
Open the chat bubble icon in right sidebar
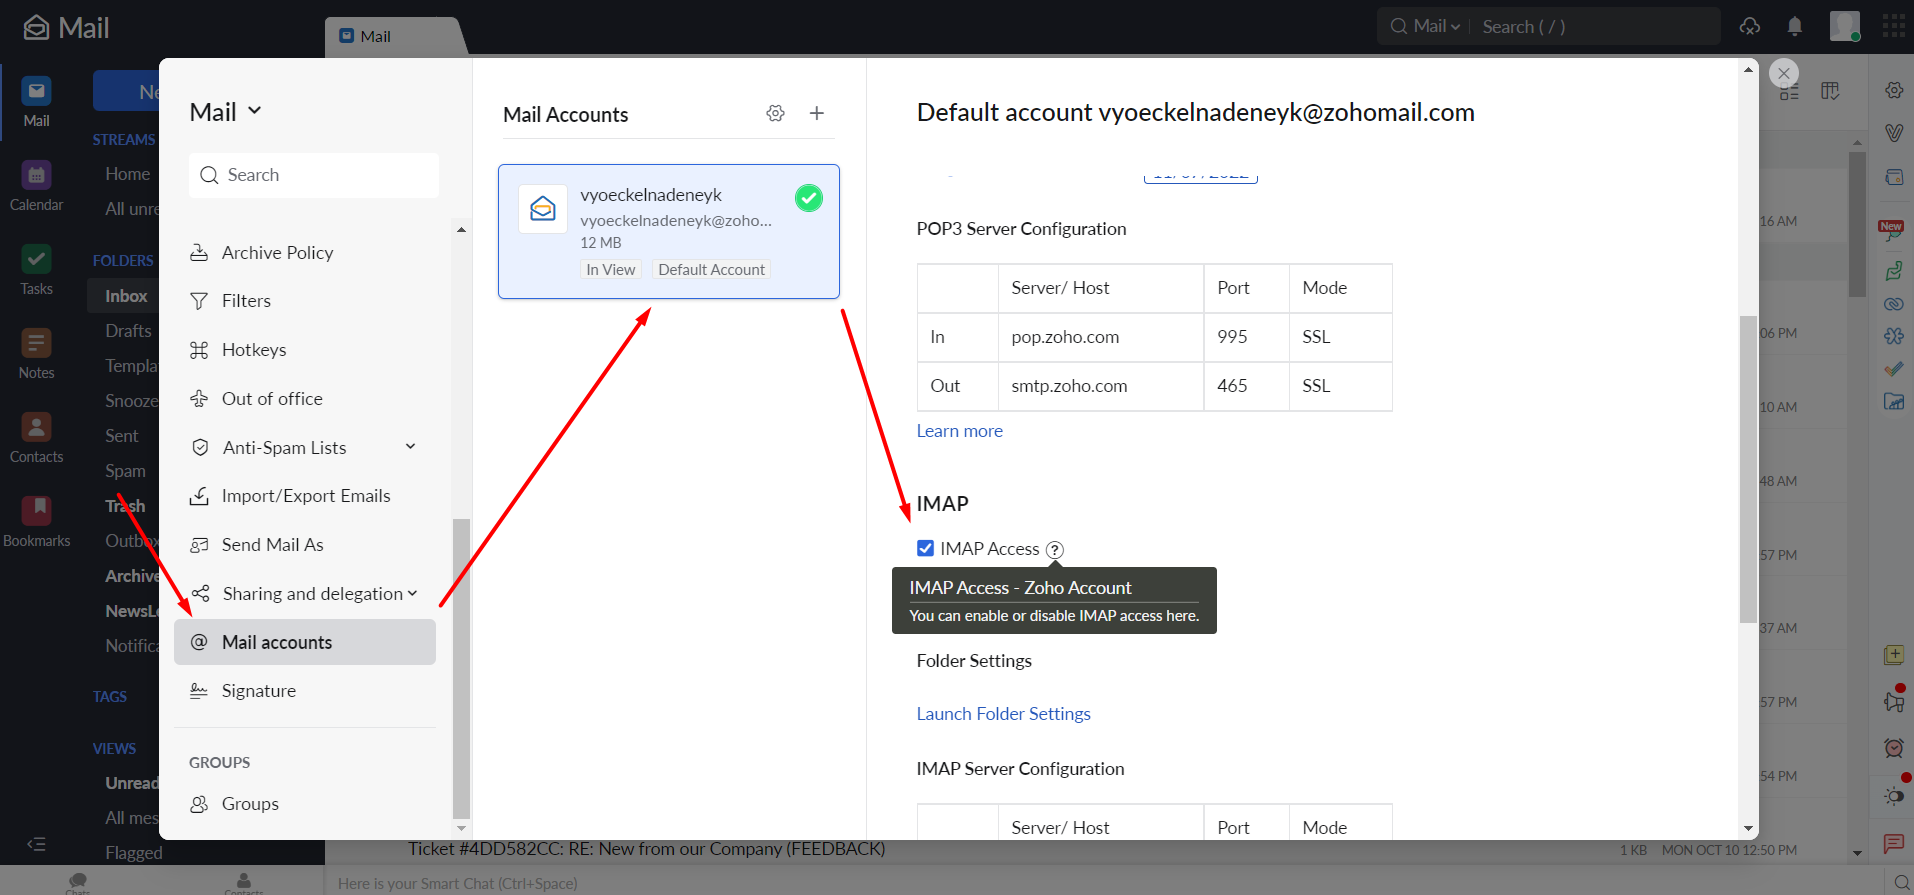click(1894, 843)
